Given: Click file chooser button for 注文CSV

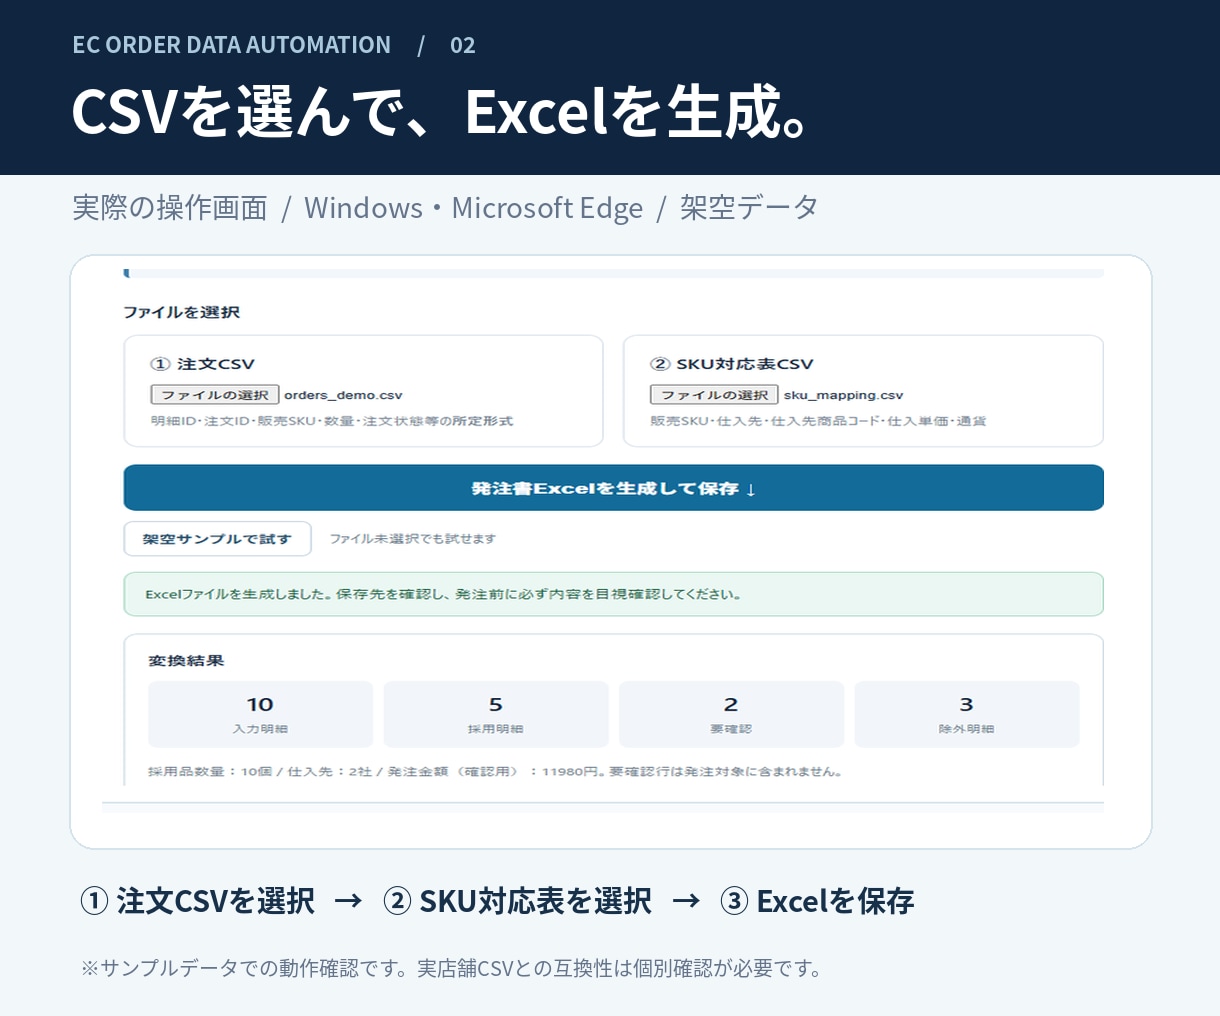Looking at the screenshot, I should point(215,395).
